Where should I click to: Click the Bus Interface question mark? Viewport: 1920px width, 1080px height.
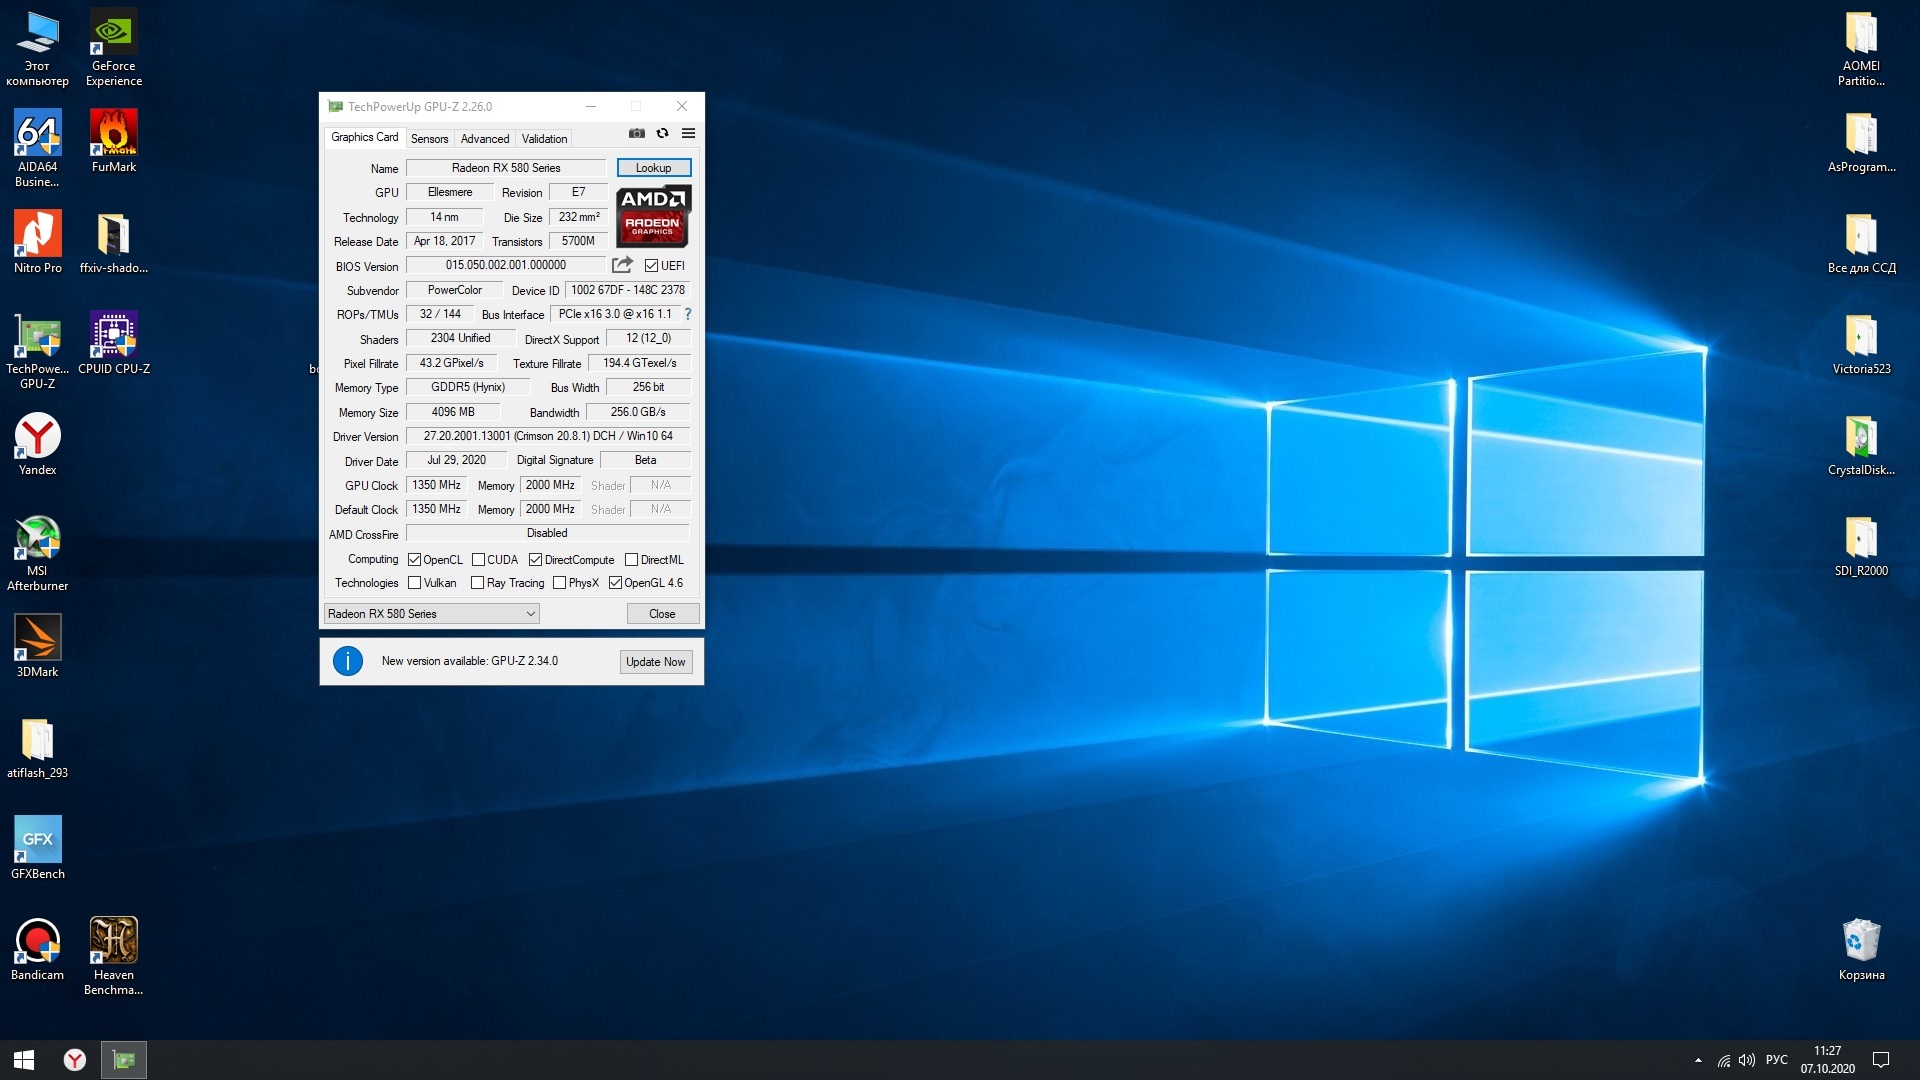[x=688, y=314]
